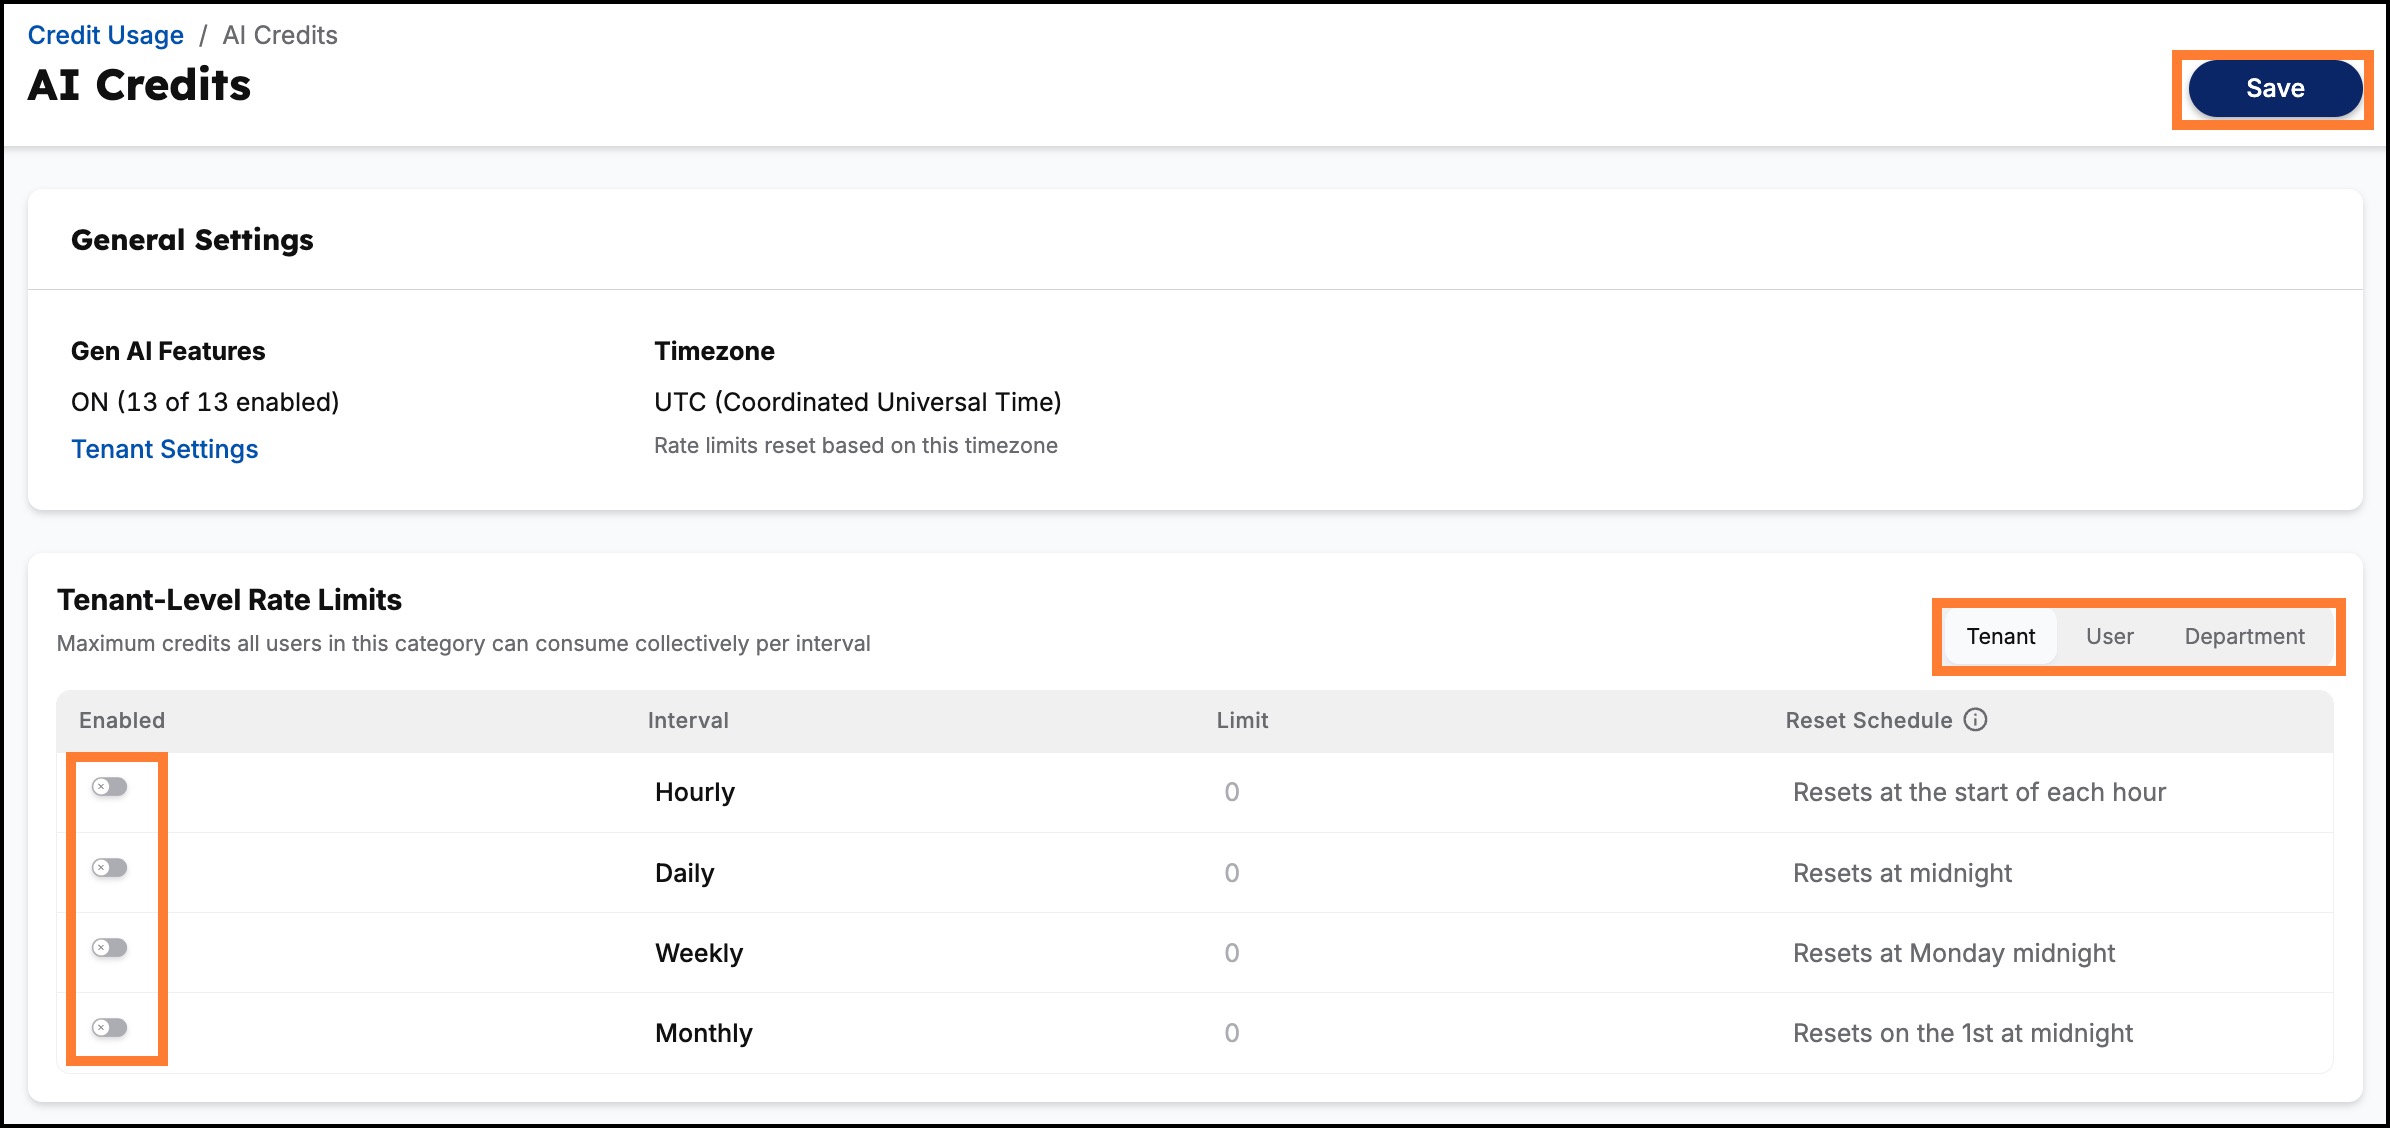Click the Daily limit value field

tap(1232, 873)
